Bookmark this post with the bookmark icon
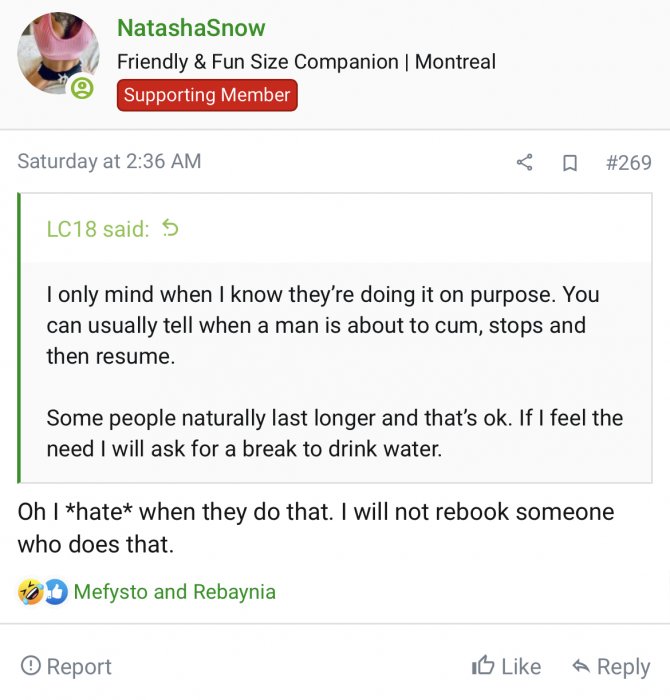670x700 pixels. [570, 162]
